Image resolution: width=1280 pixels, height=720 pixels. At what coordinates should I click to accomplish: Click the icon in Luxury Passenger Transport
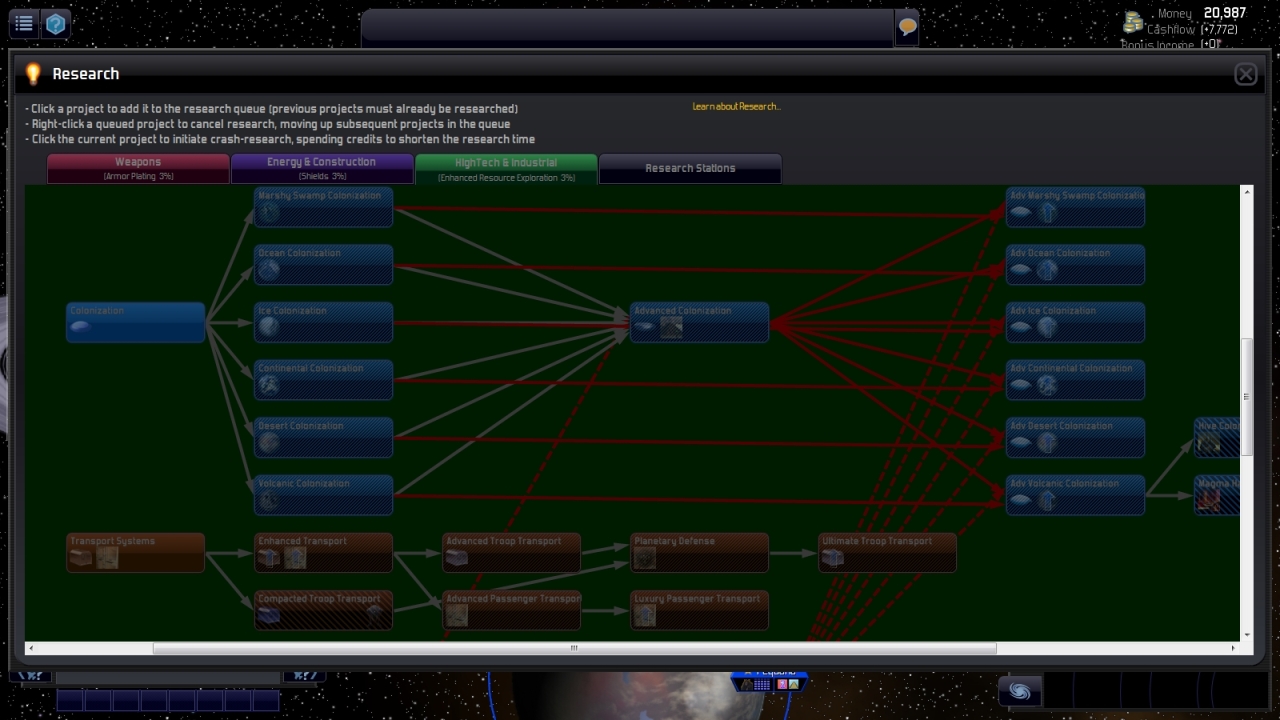[645, 615]
